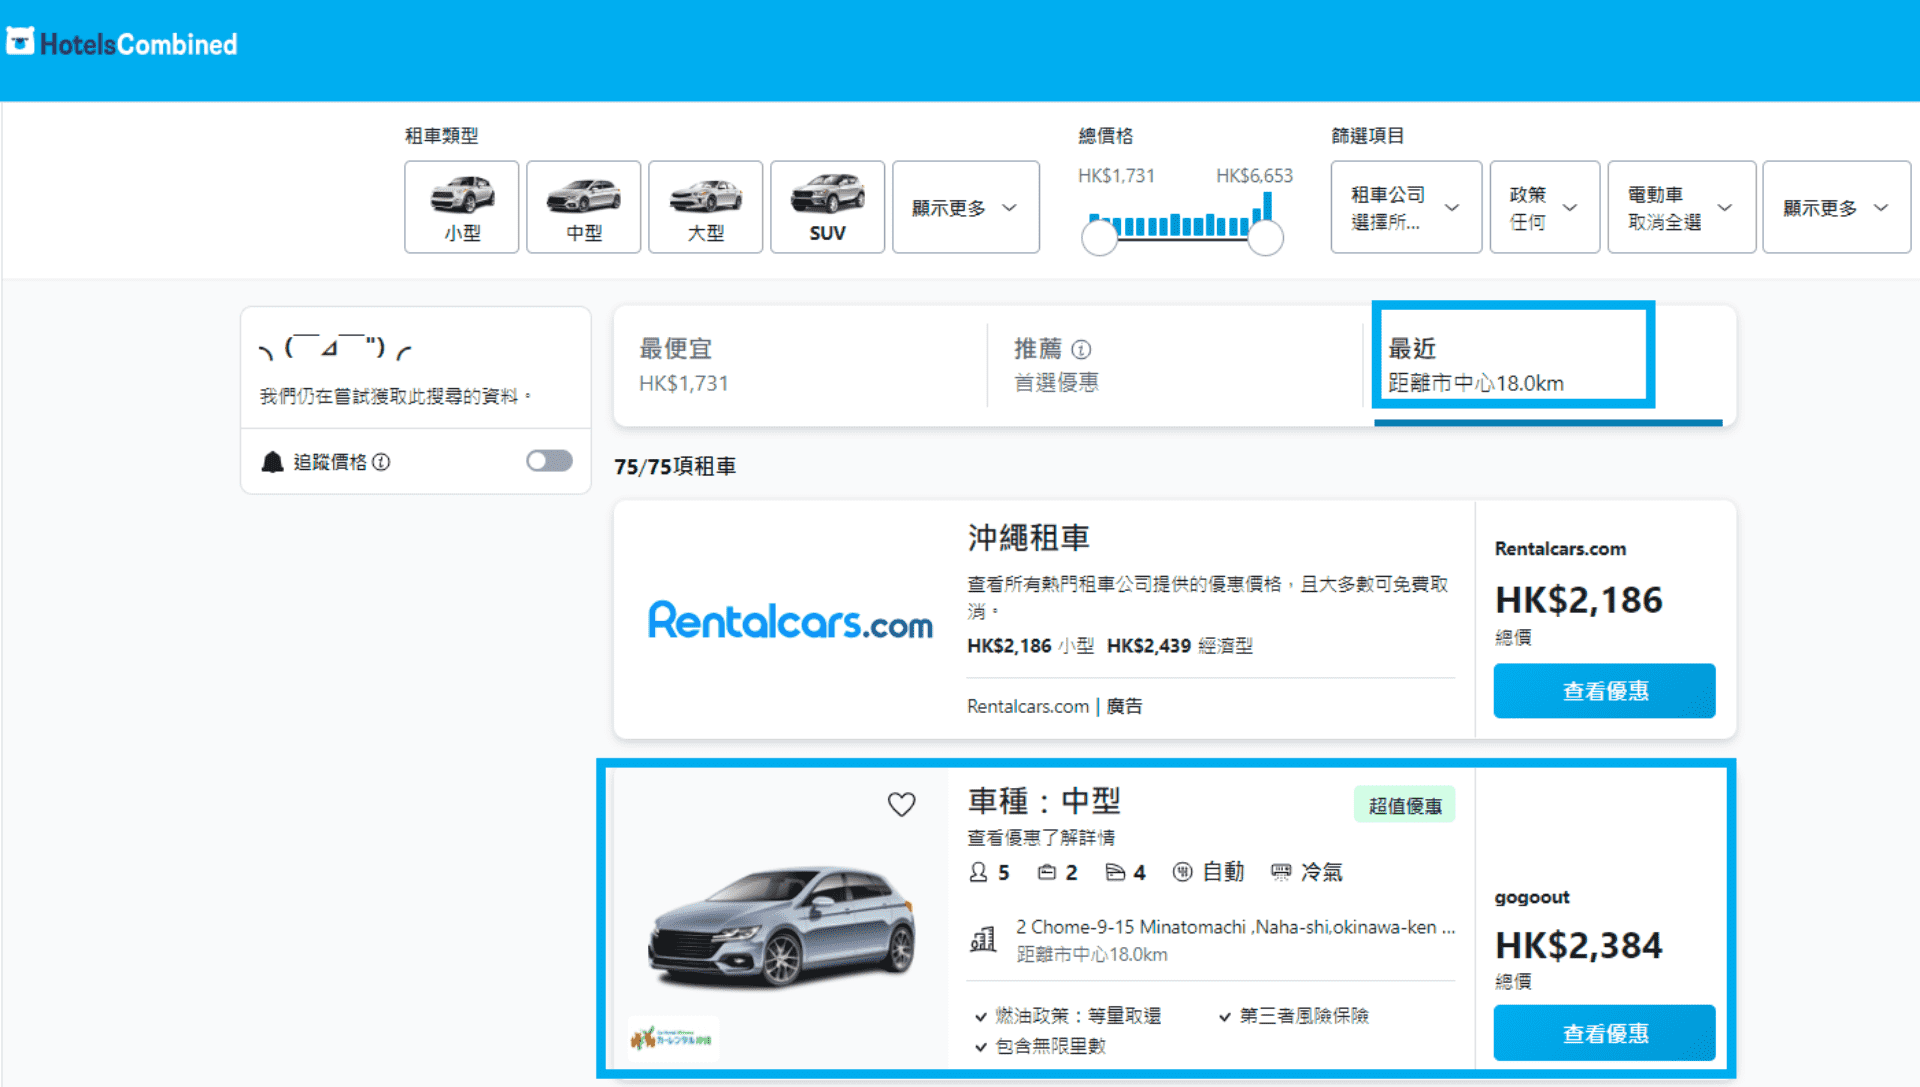
Task: Open the 車種：中型 listing title
Action: click(x=1044, y=801)
